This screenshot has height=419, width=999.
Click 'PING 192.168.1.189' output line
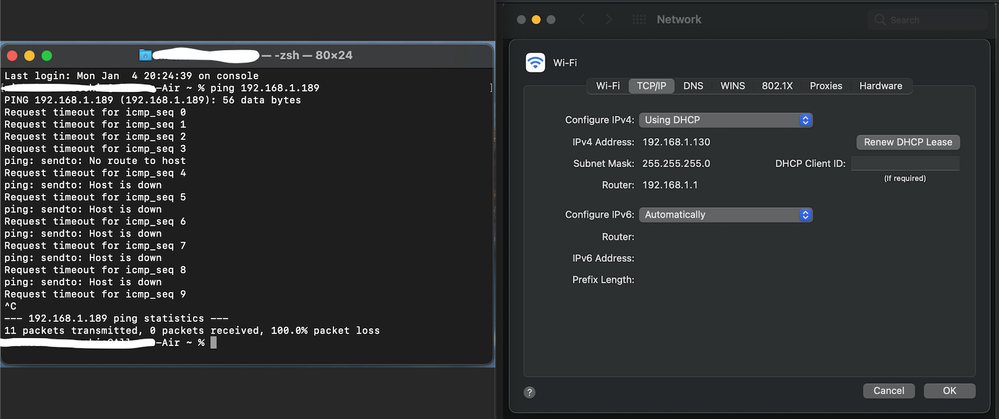[x=152, y=101]
